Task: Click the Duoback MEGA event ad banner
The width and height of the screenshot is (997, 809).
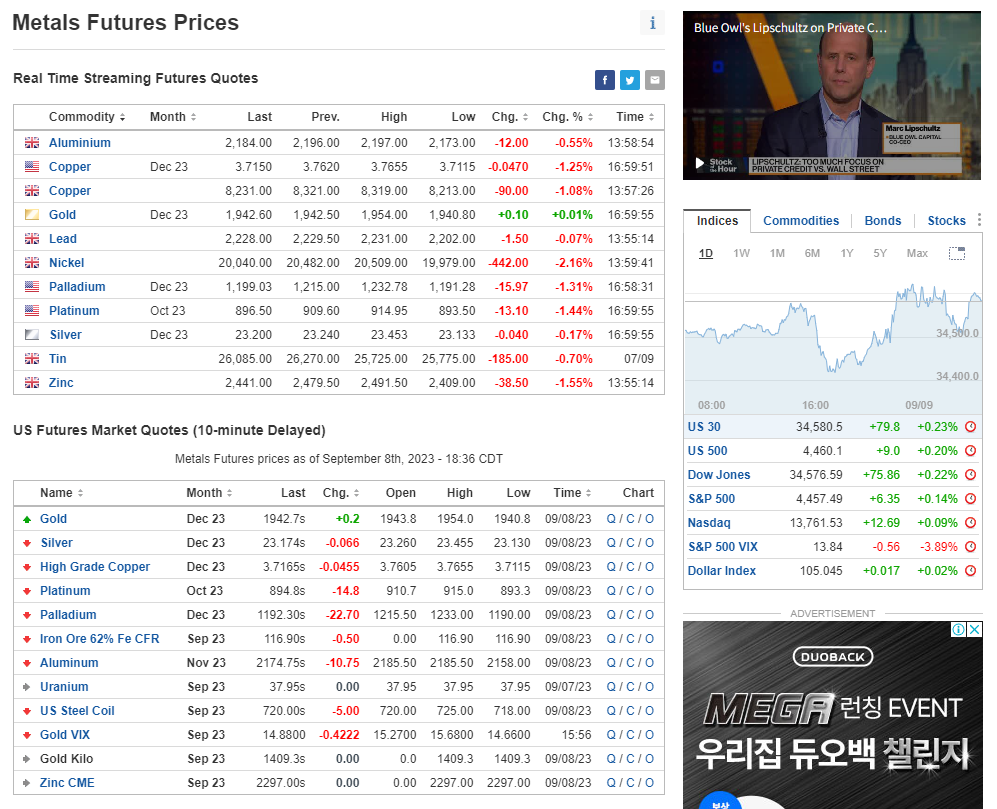Action: (x=832, y=716)
